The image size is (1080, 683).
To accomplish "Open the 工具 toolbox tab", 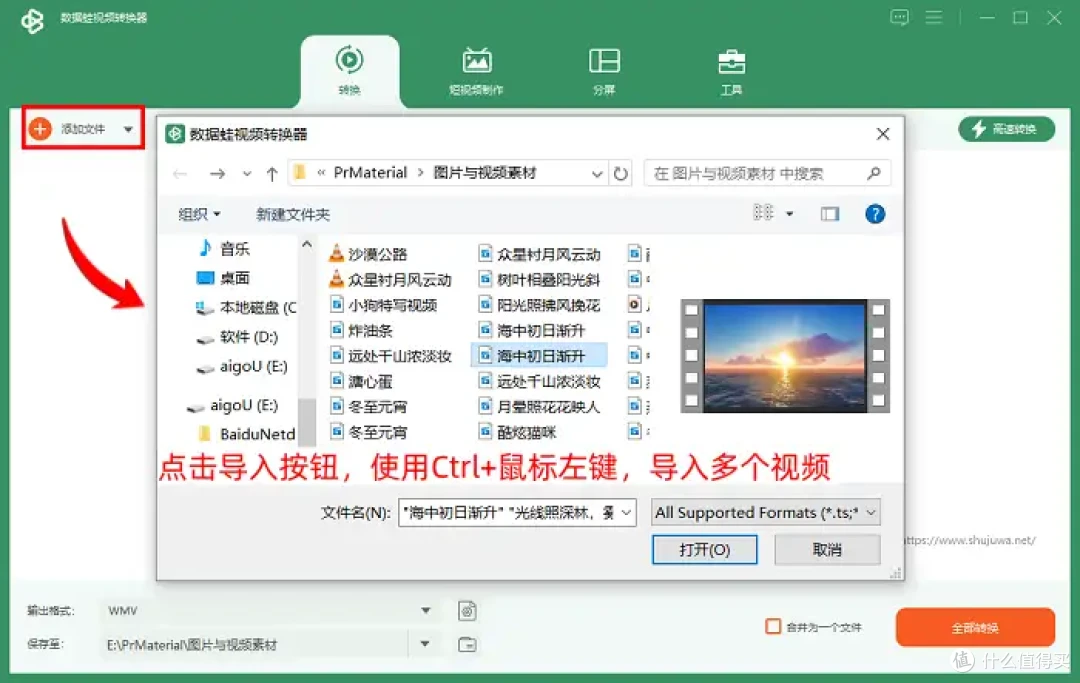I will pos(731,71).
